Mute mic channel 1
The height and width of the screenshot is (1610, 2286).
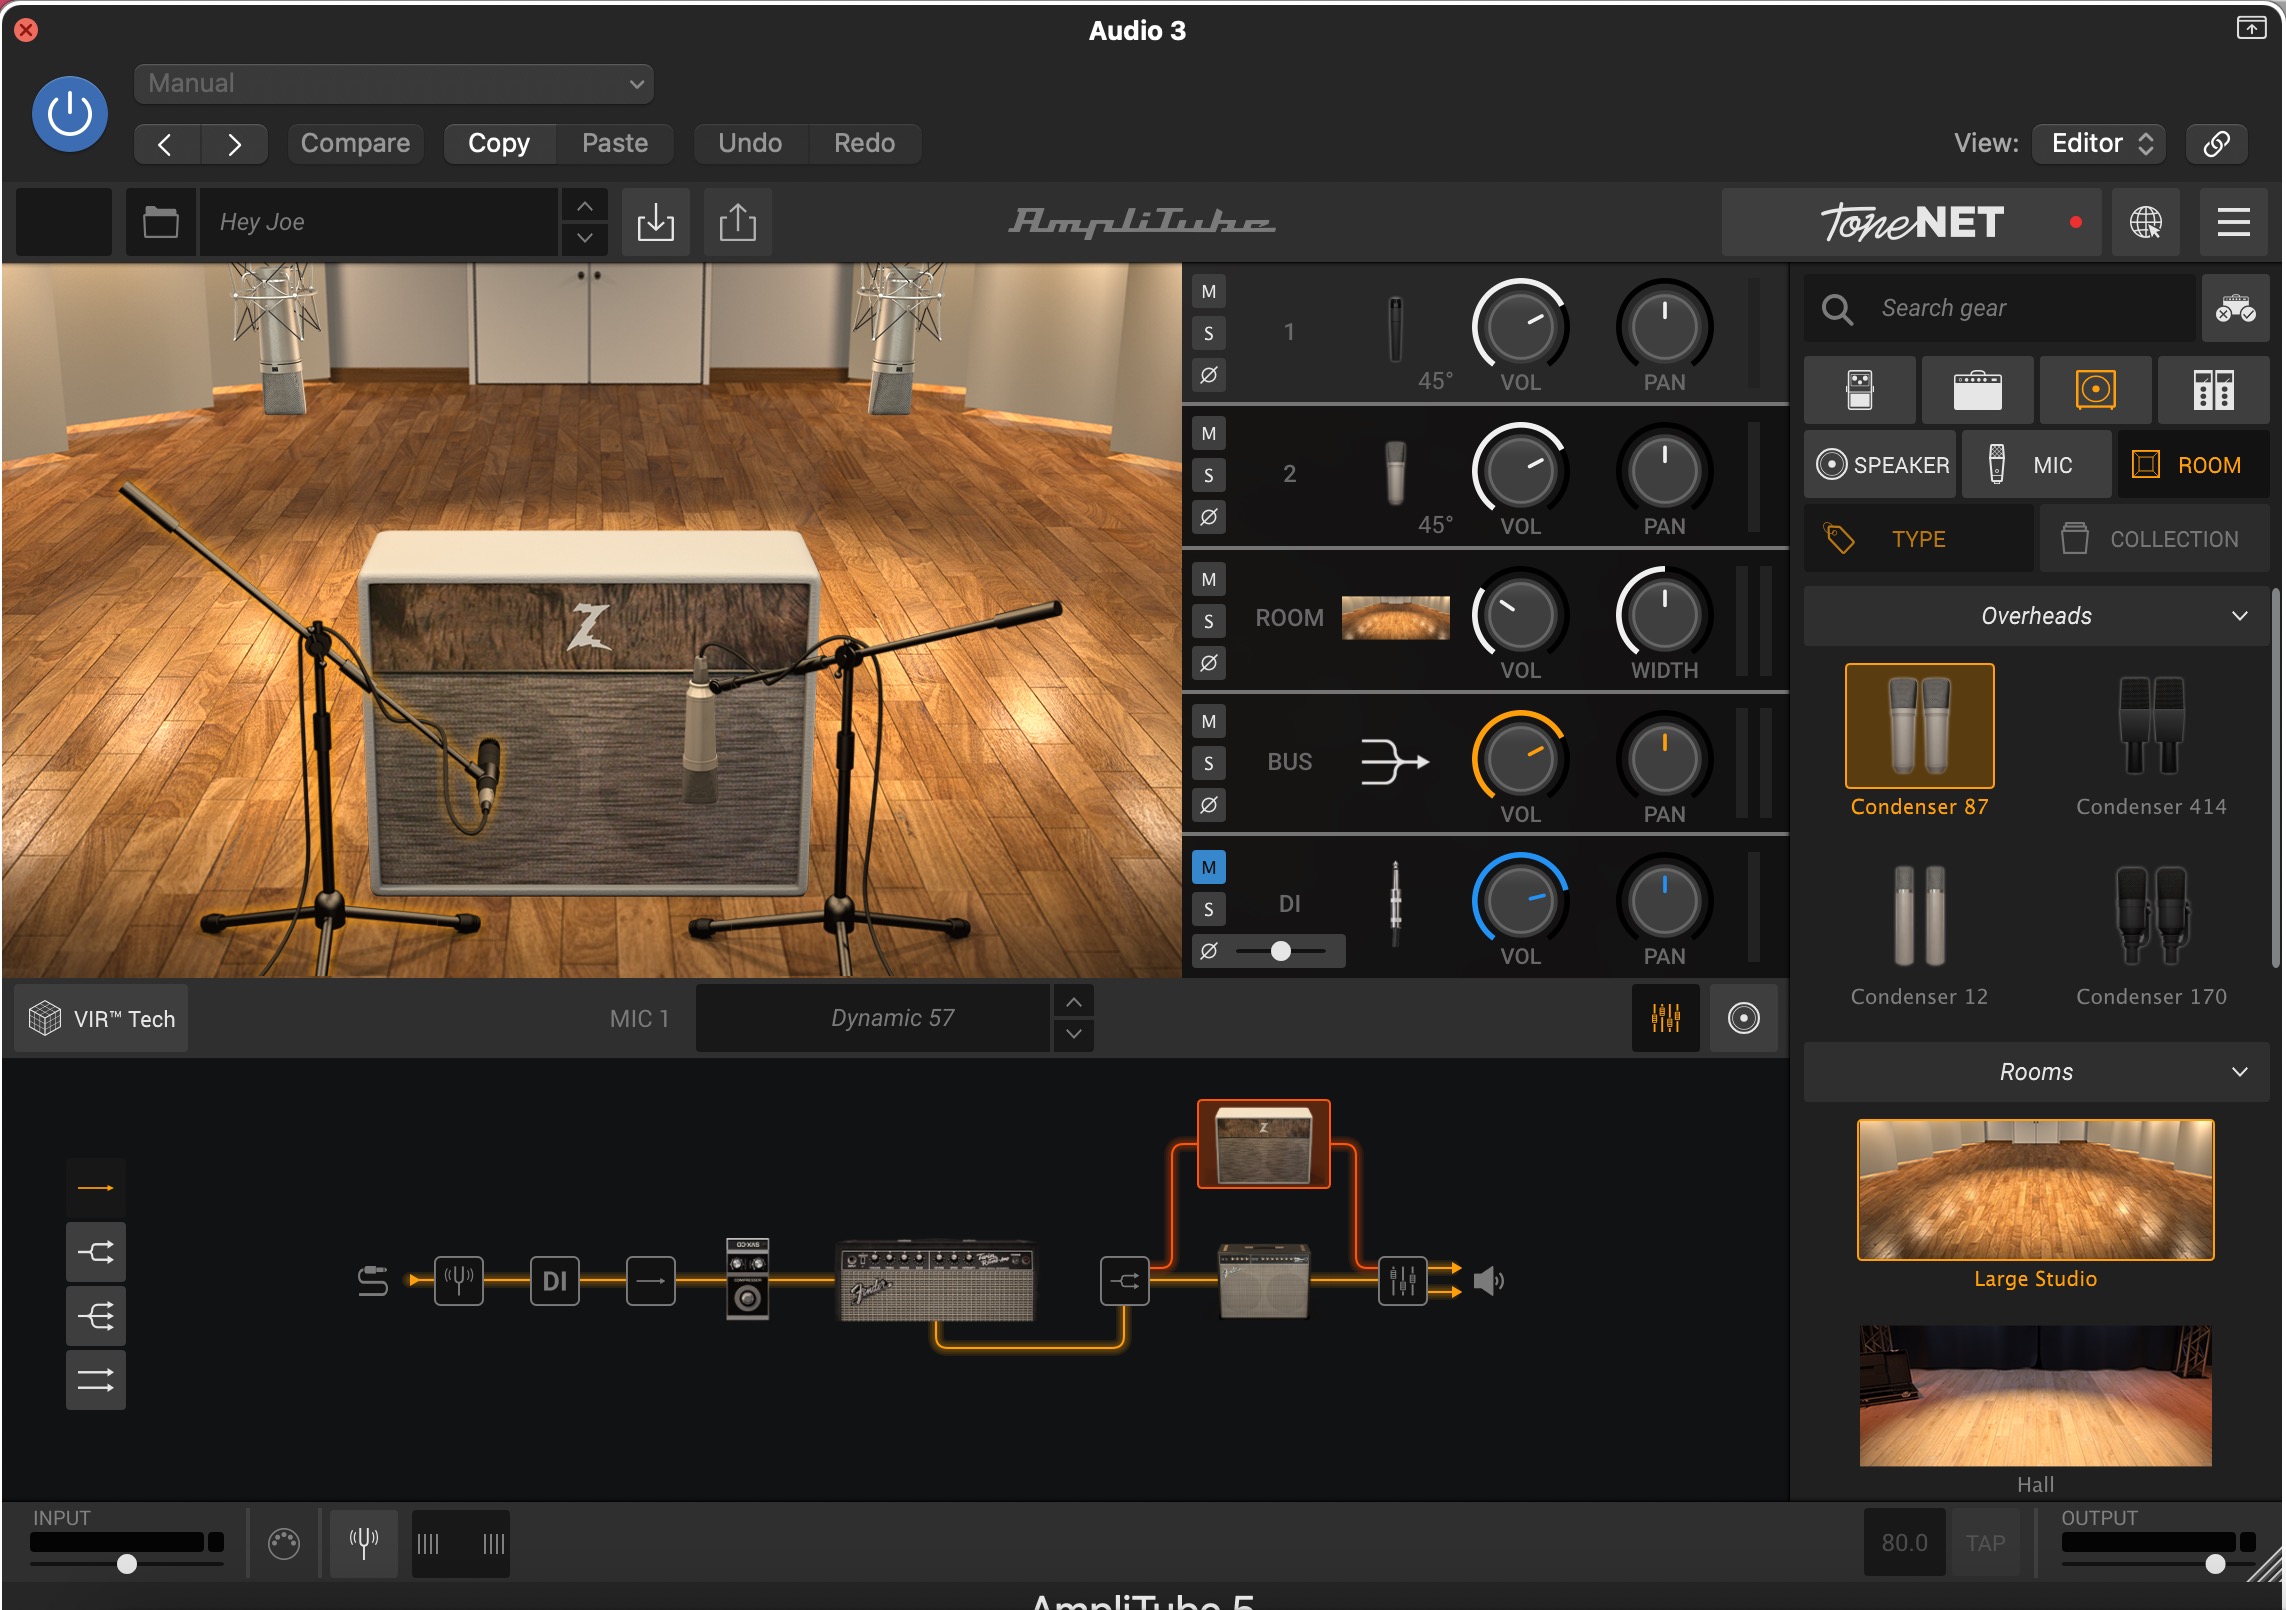[x=1208, y=292]
